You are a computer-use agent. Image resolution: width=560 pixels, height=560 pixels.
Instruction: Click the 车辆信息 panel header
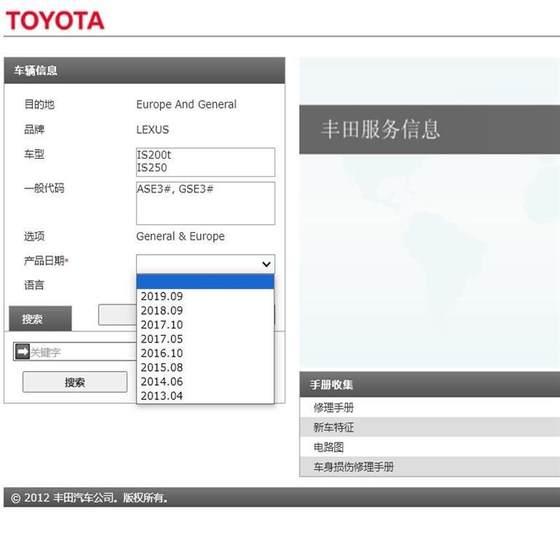pyautogui.click(x=144, y=70)
